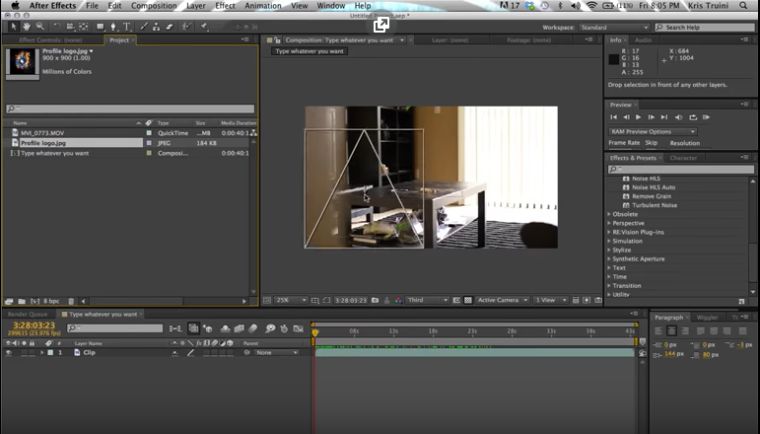
Task: Switch to the Render Queue tab
Action: tap(28, 314)
